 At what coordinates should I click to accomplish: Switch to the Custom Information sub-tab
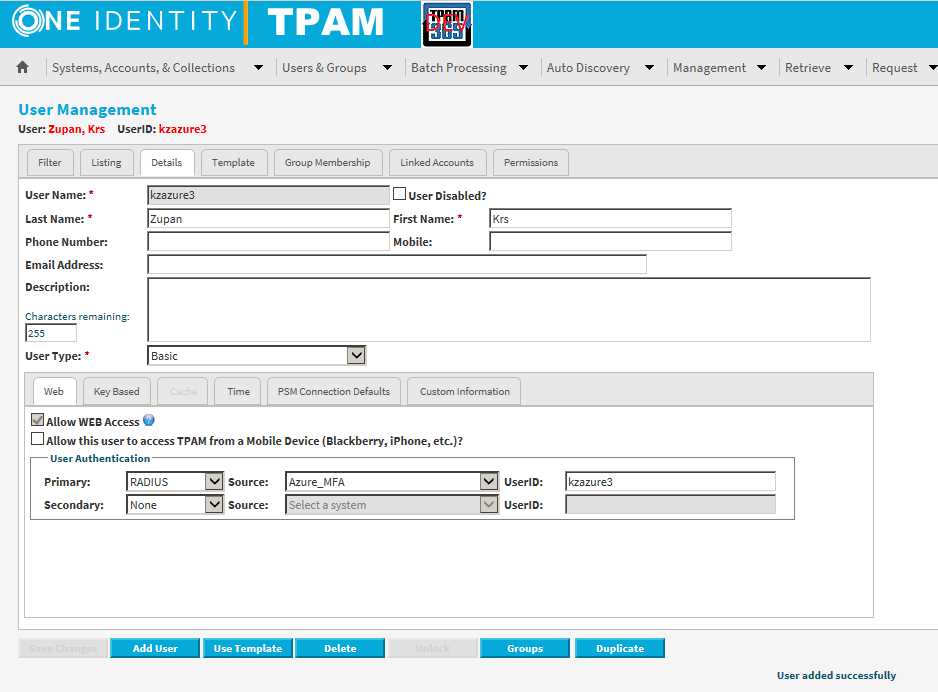click(x=465, y=392)
